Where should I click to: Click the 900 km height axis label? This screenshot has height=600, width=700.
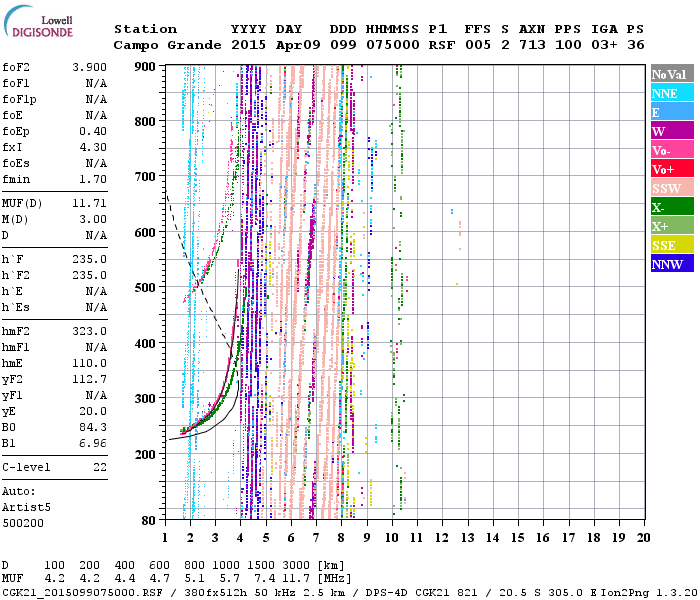(145, 67)
